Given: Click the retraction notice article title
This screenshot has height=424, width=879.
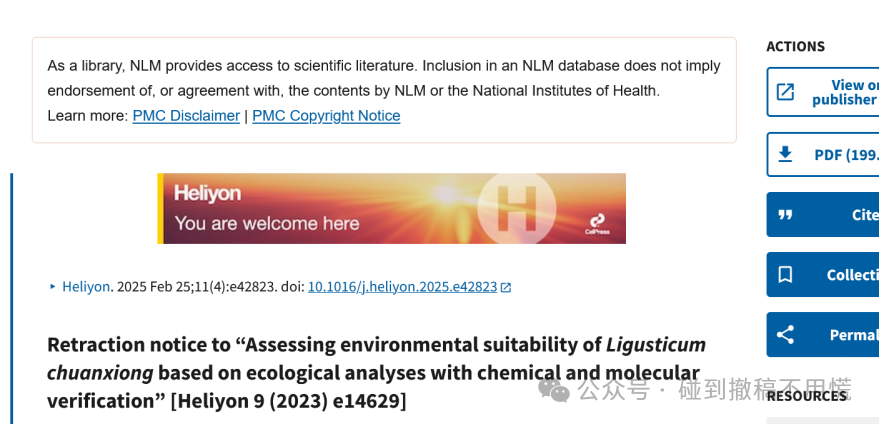Looking at the screenshot, I should 376,372.
